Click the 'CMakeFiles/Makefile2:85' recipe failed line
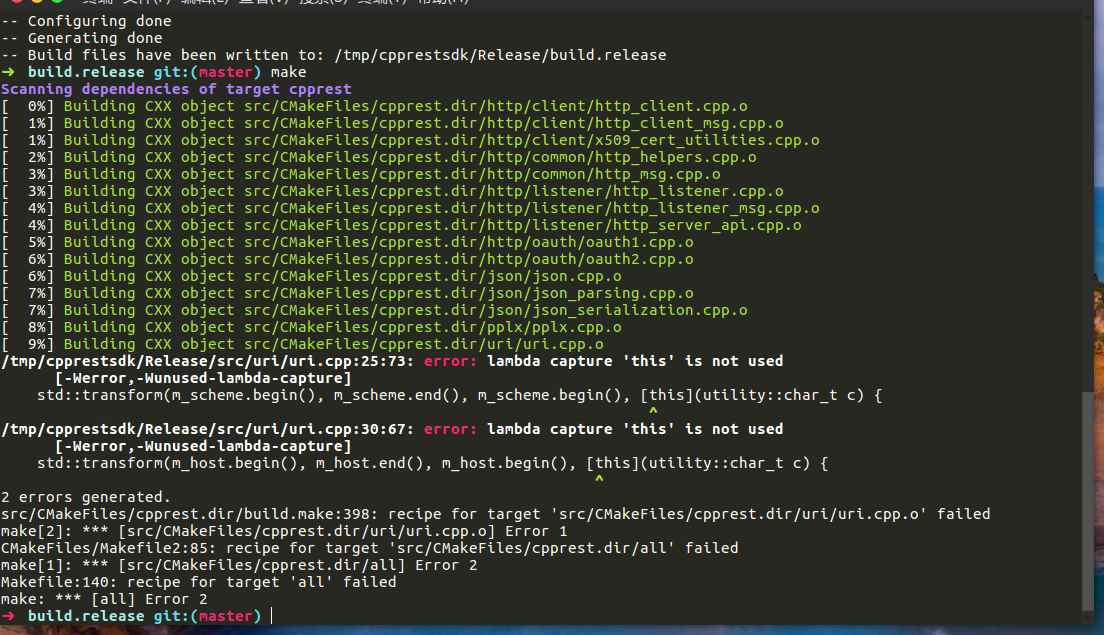1104x635 pixels. pos(370,548)
